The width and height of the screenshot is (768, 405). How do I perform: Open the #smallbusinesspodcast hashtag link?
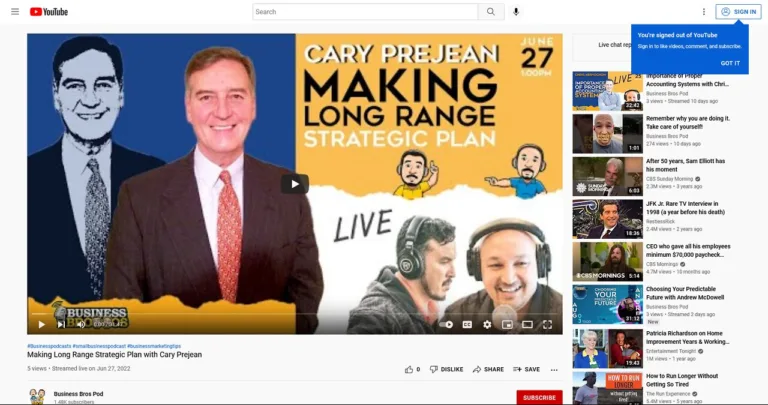click(99, 346)
